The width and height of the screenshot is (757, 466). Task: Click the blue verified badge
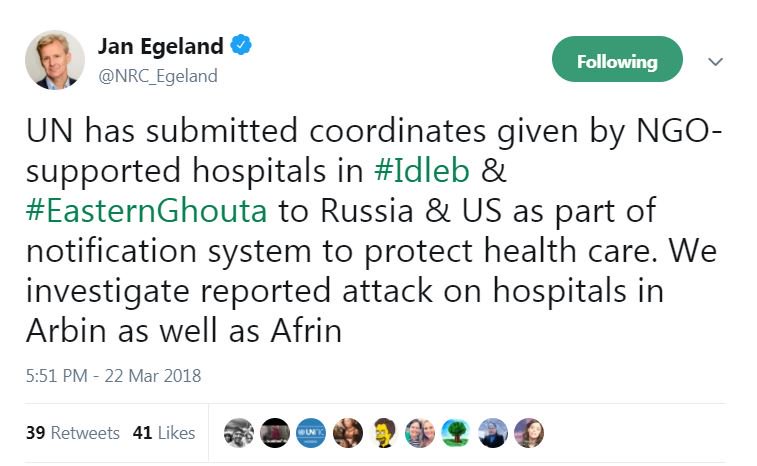pyautogui.click(x=241, y=45)
